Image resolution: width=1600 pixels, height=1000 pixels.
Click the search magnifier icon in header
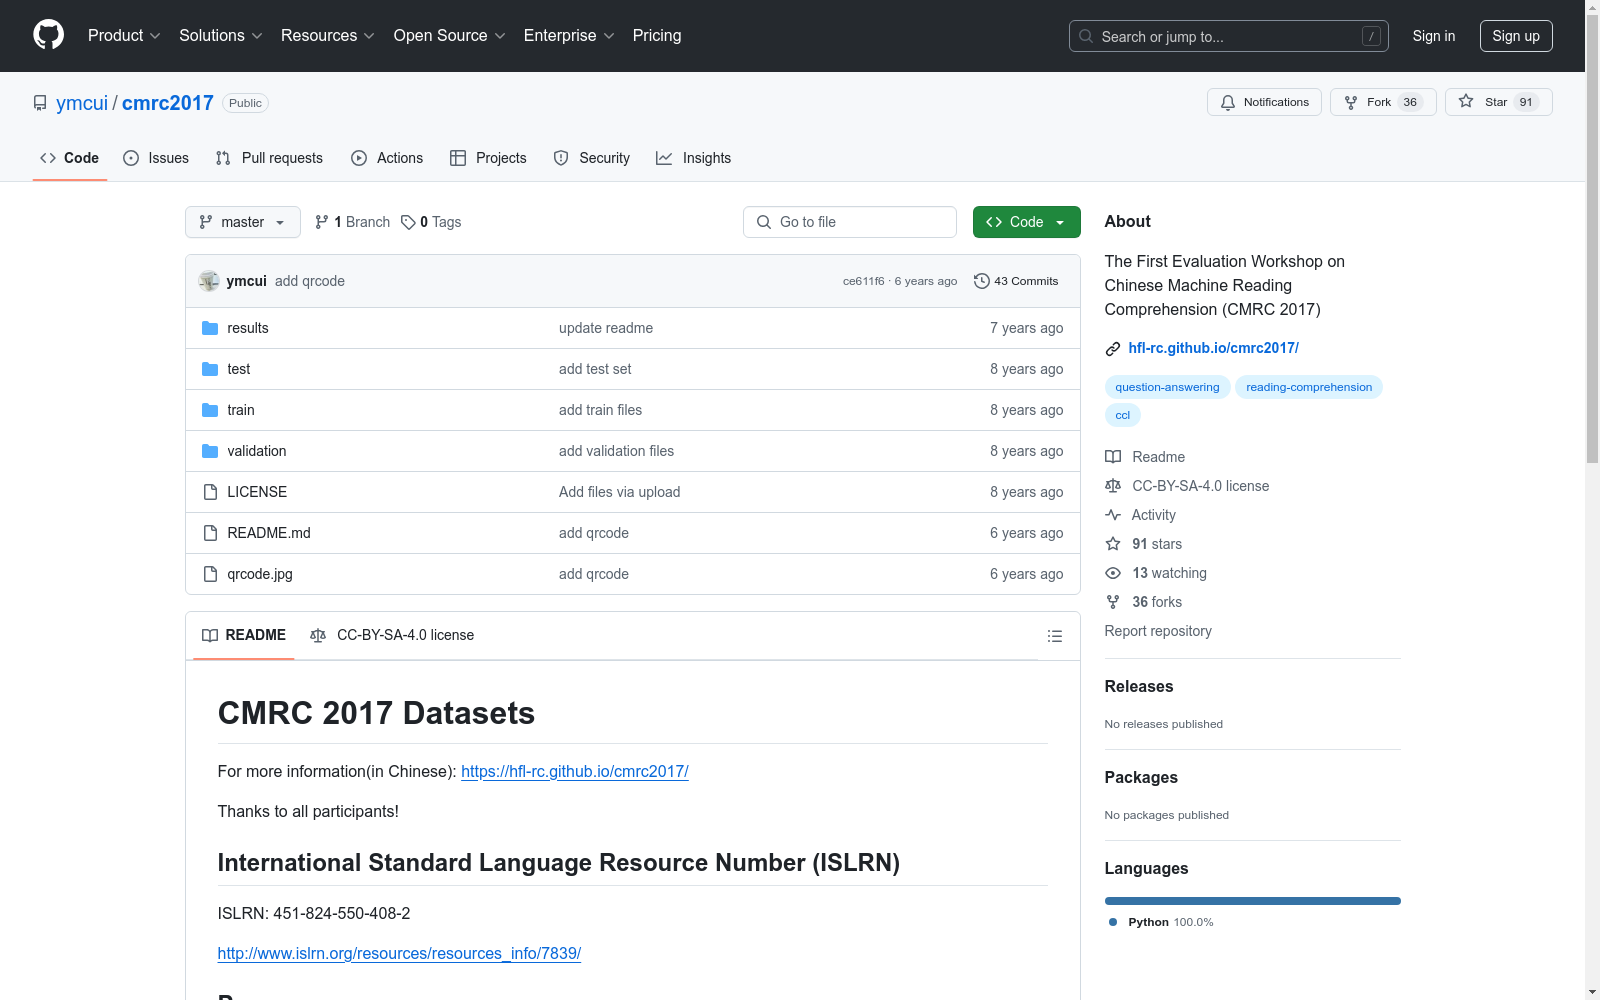coord(1086,36)
